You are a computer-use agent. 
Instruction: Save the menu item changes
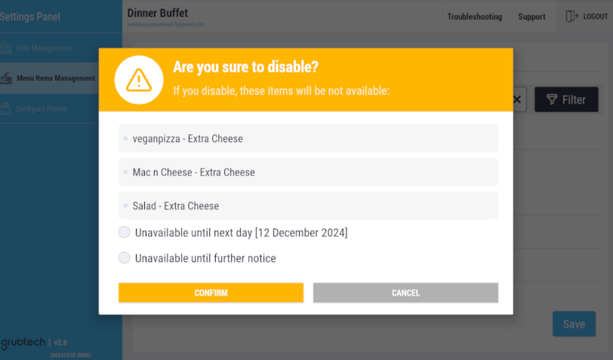point(574,324)
